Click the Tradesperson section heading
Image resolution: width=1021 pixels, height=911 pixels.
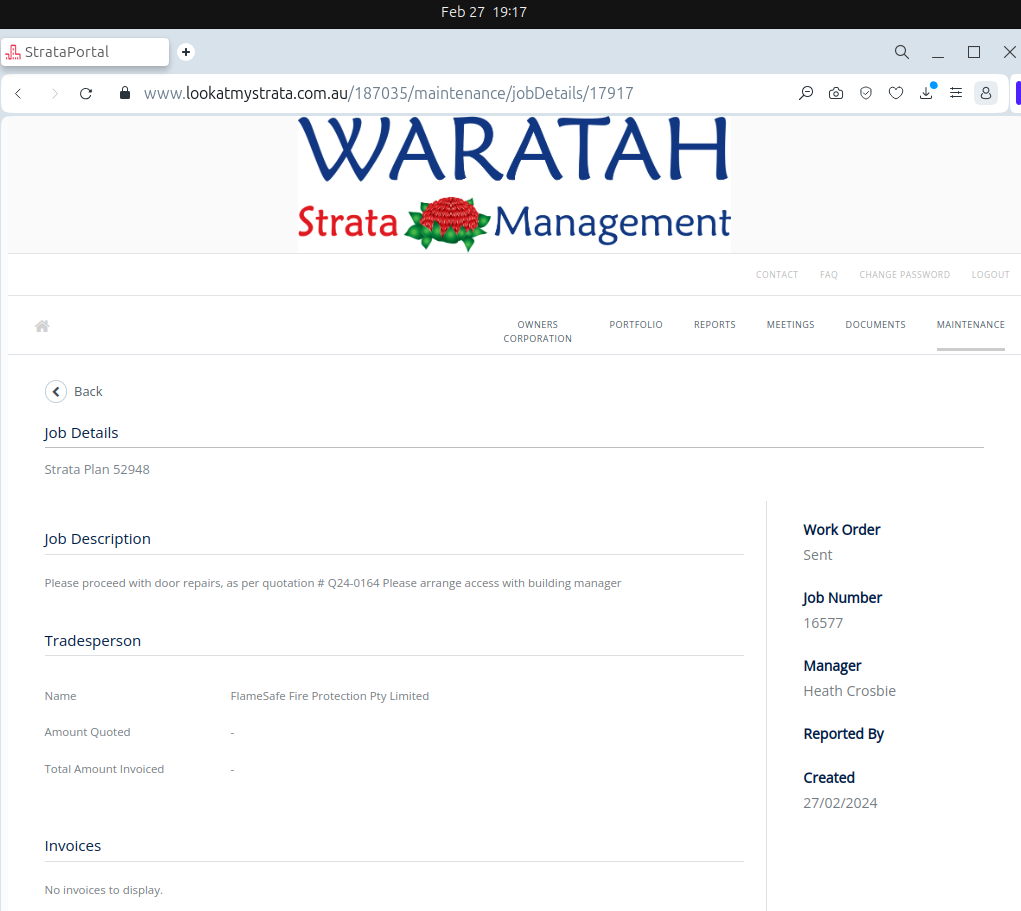pos(92,641)
